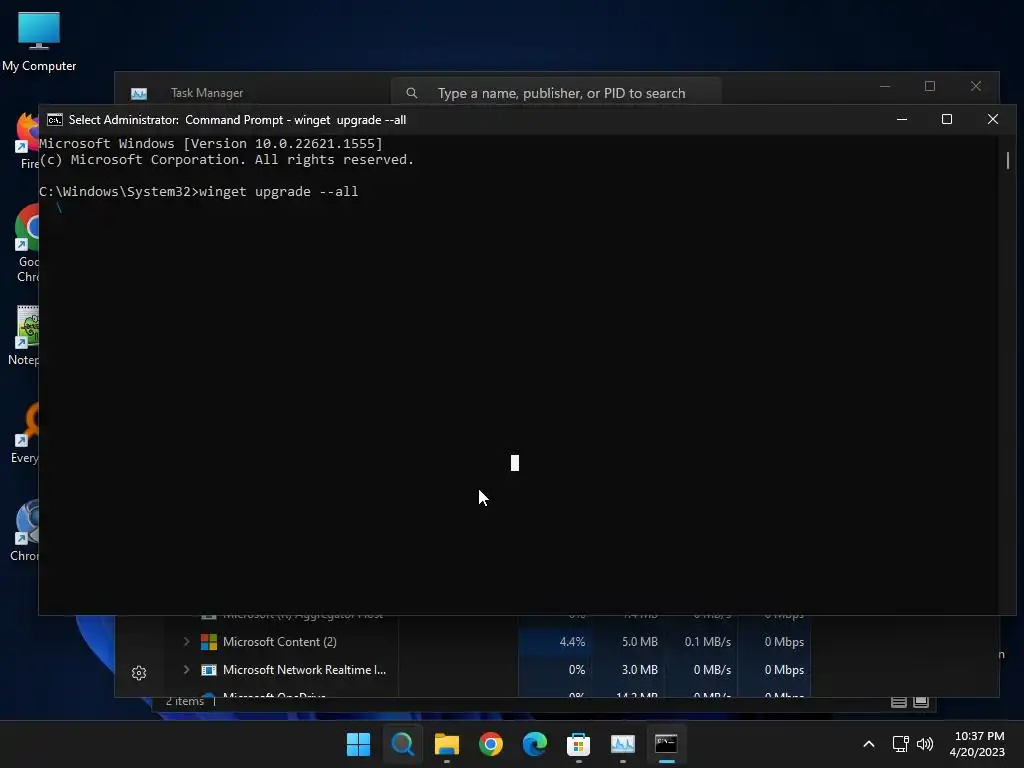The image size is (1024, 768).
Task: Click 4.4% CPU cell of Microsoft Content
Action: coord(556,642)
